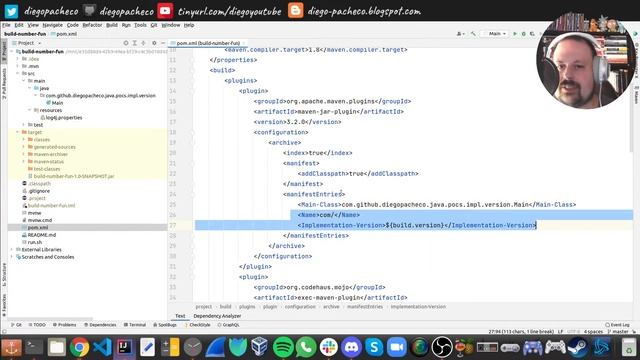This screenshot has width=640, height=360.
Task: Hide the Project panel with minus icon
Action: 163,43
